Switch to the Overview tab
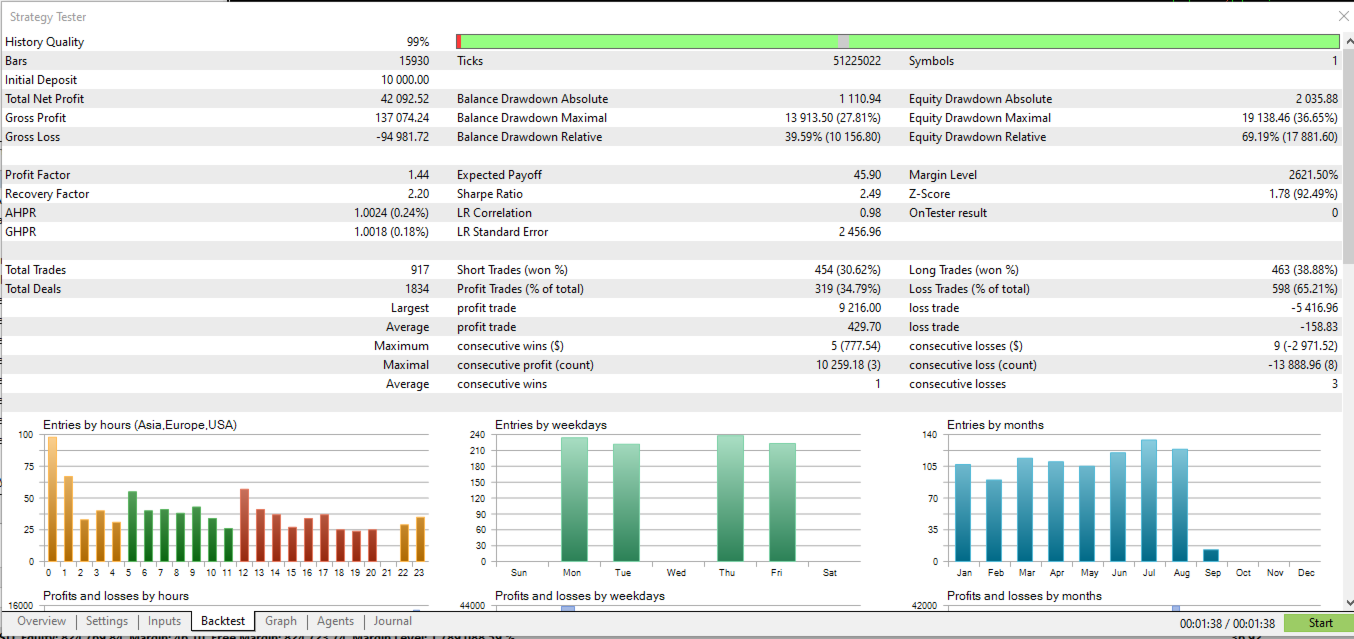 [42, 622]
